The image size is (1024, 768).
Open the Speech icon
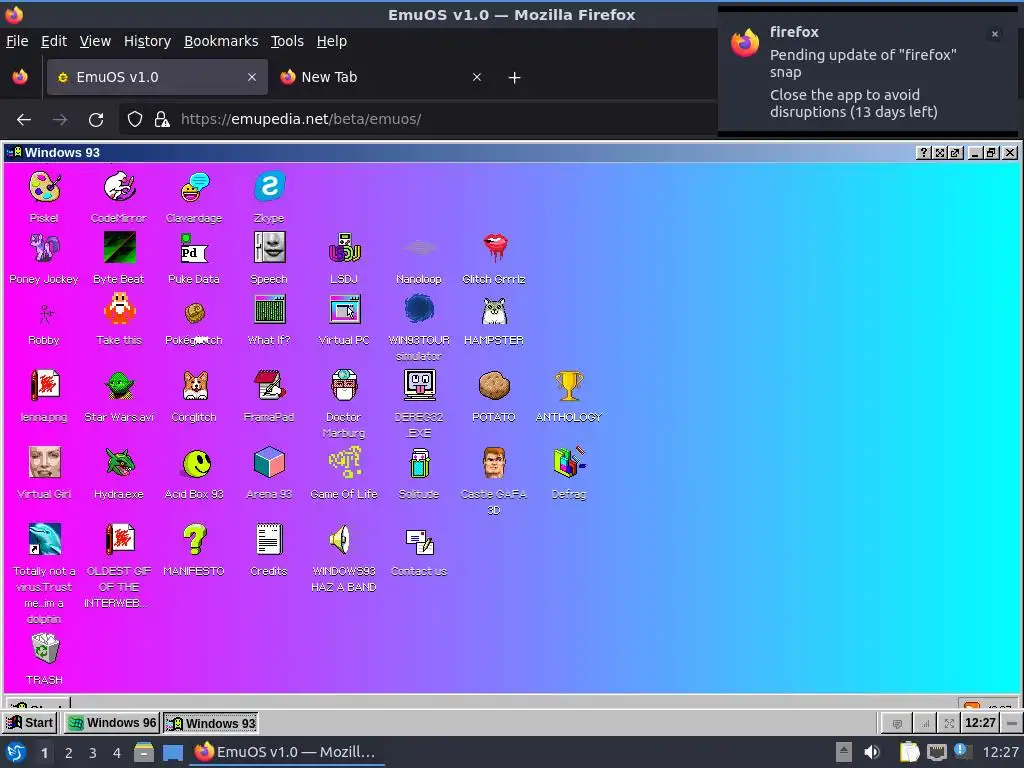point(269,249)
